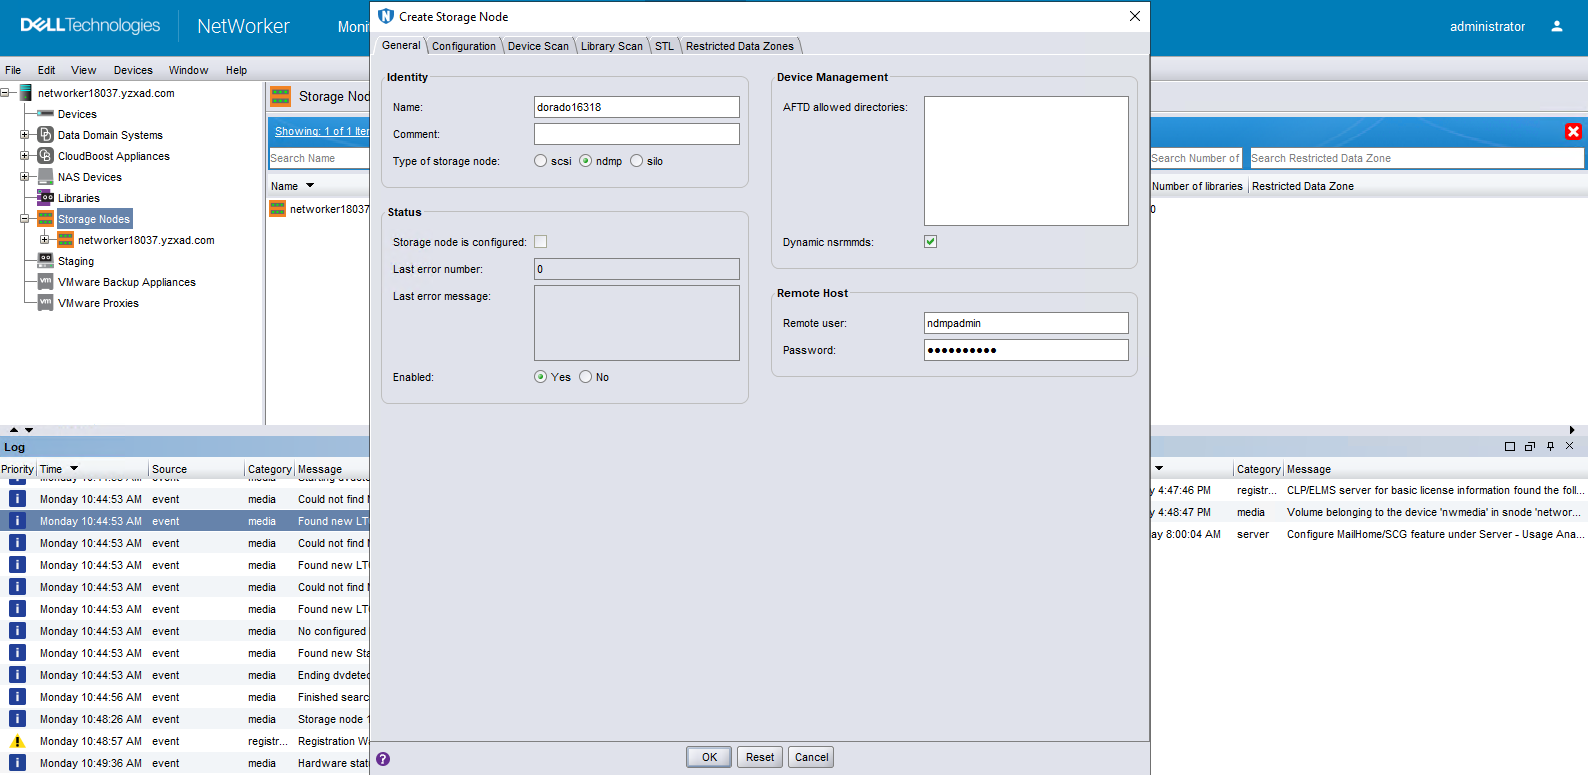The image size is (1588, 775).
Task: Click the Search Restricted Data Zone field
Action: point(1417,158)
